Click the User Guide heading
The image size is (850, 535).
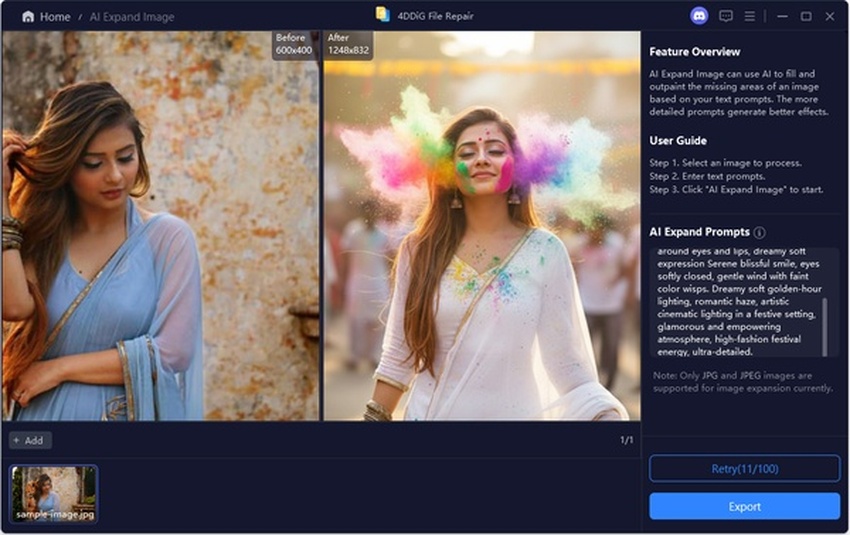(x=678, y=141)
